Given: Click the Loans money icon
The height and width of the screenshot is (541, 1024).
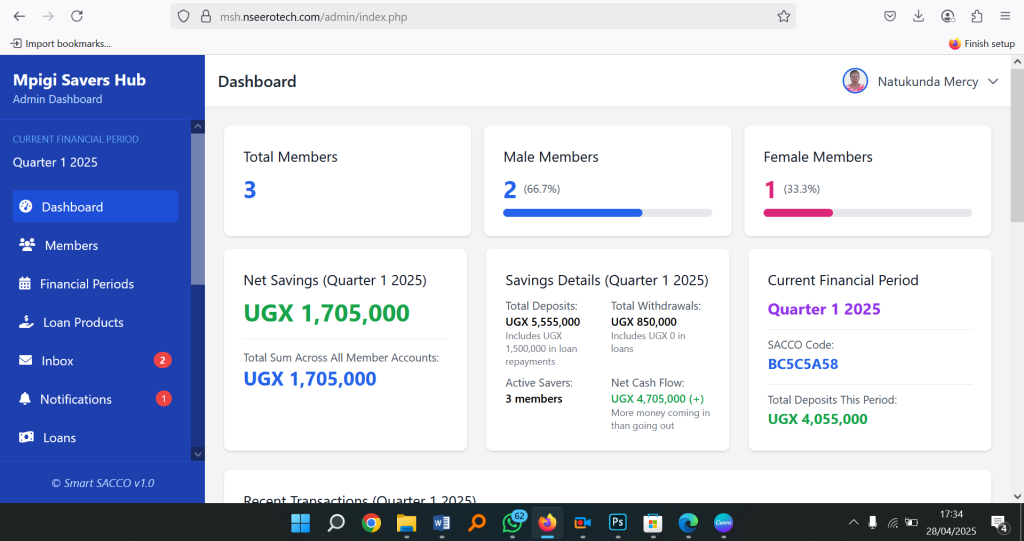Looking at the screenshot, I should (x=26, y=438).
